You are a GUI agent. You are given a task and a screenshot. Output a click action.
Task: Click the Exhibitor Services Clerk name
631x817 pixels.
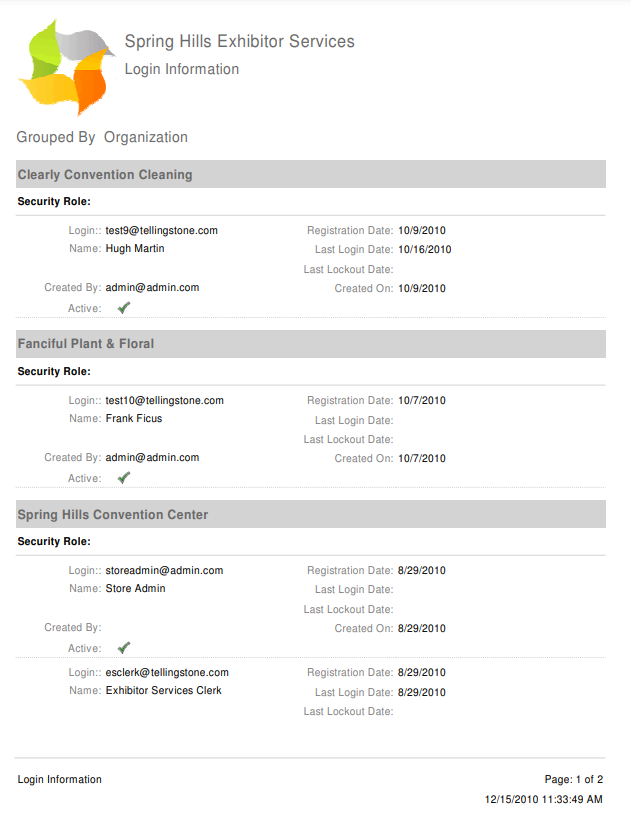[x=163, y=691]
